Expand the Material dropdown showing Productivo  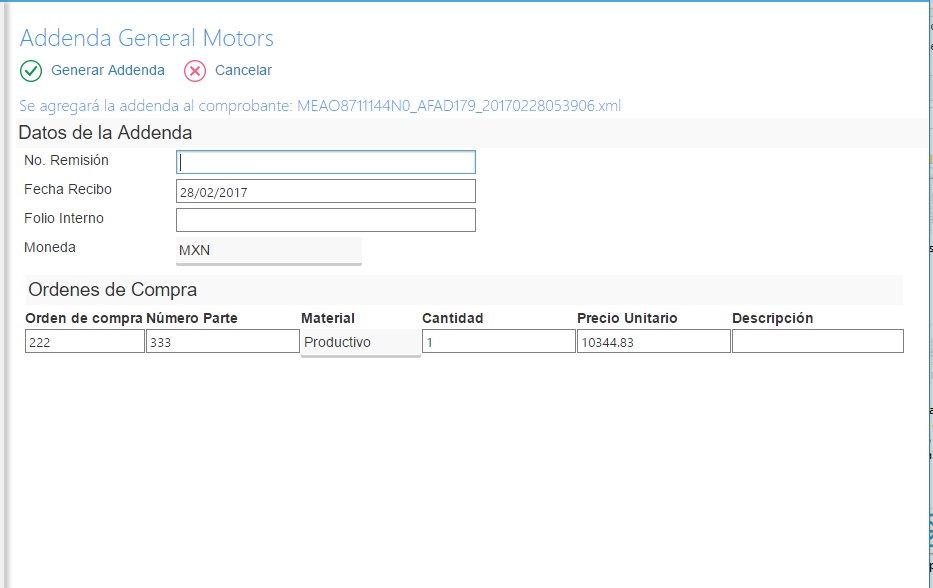click(360, 342)
